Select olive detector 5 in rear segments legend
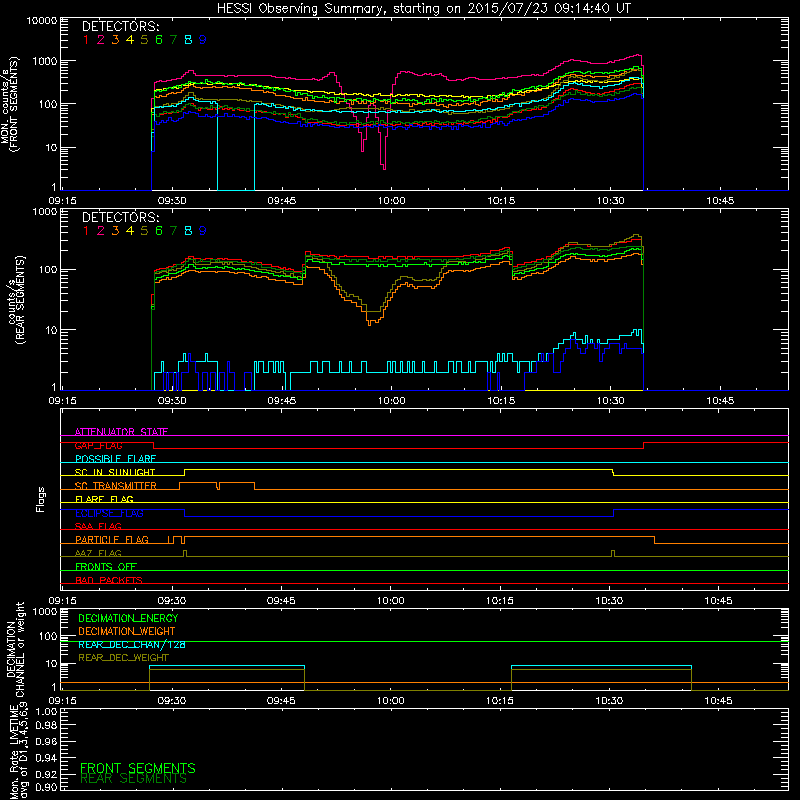 click(144, 231)
